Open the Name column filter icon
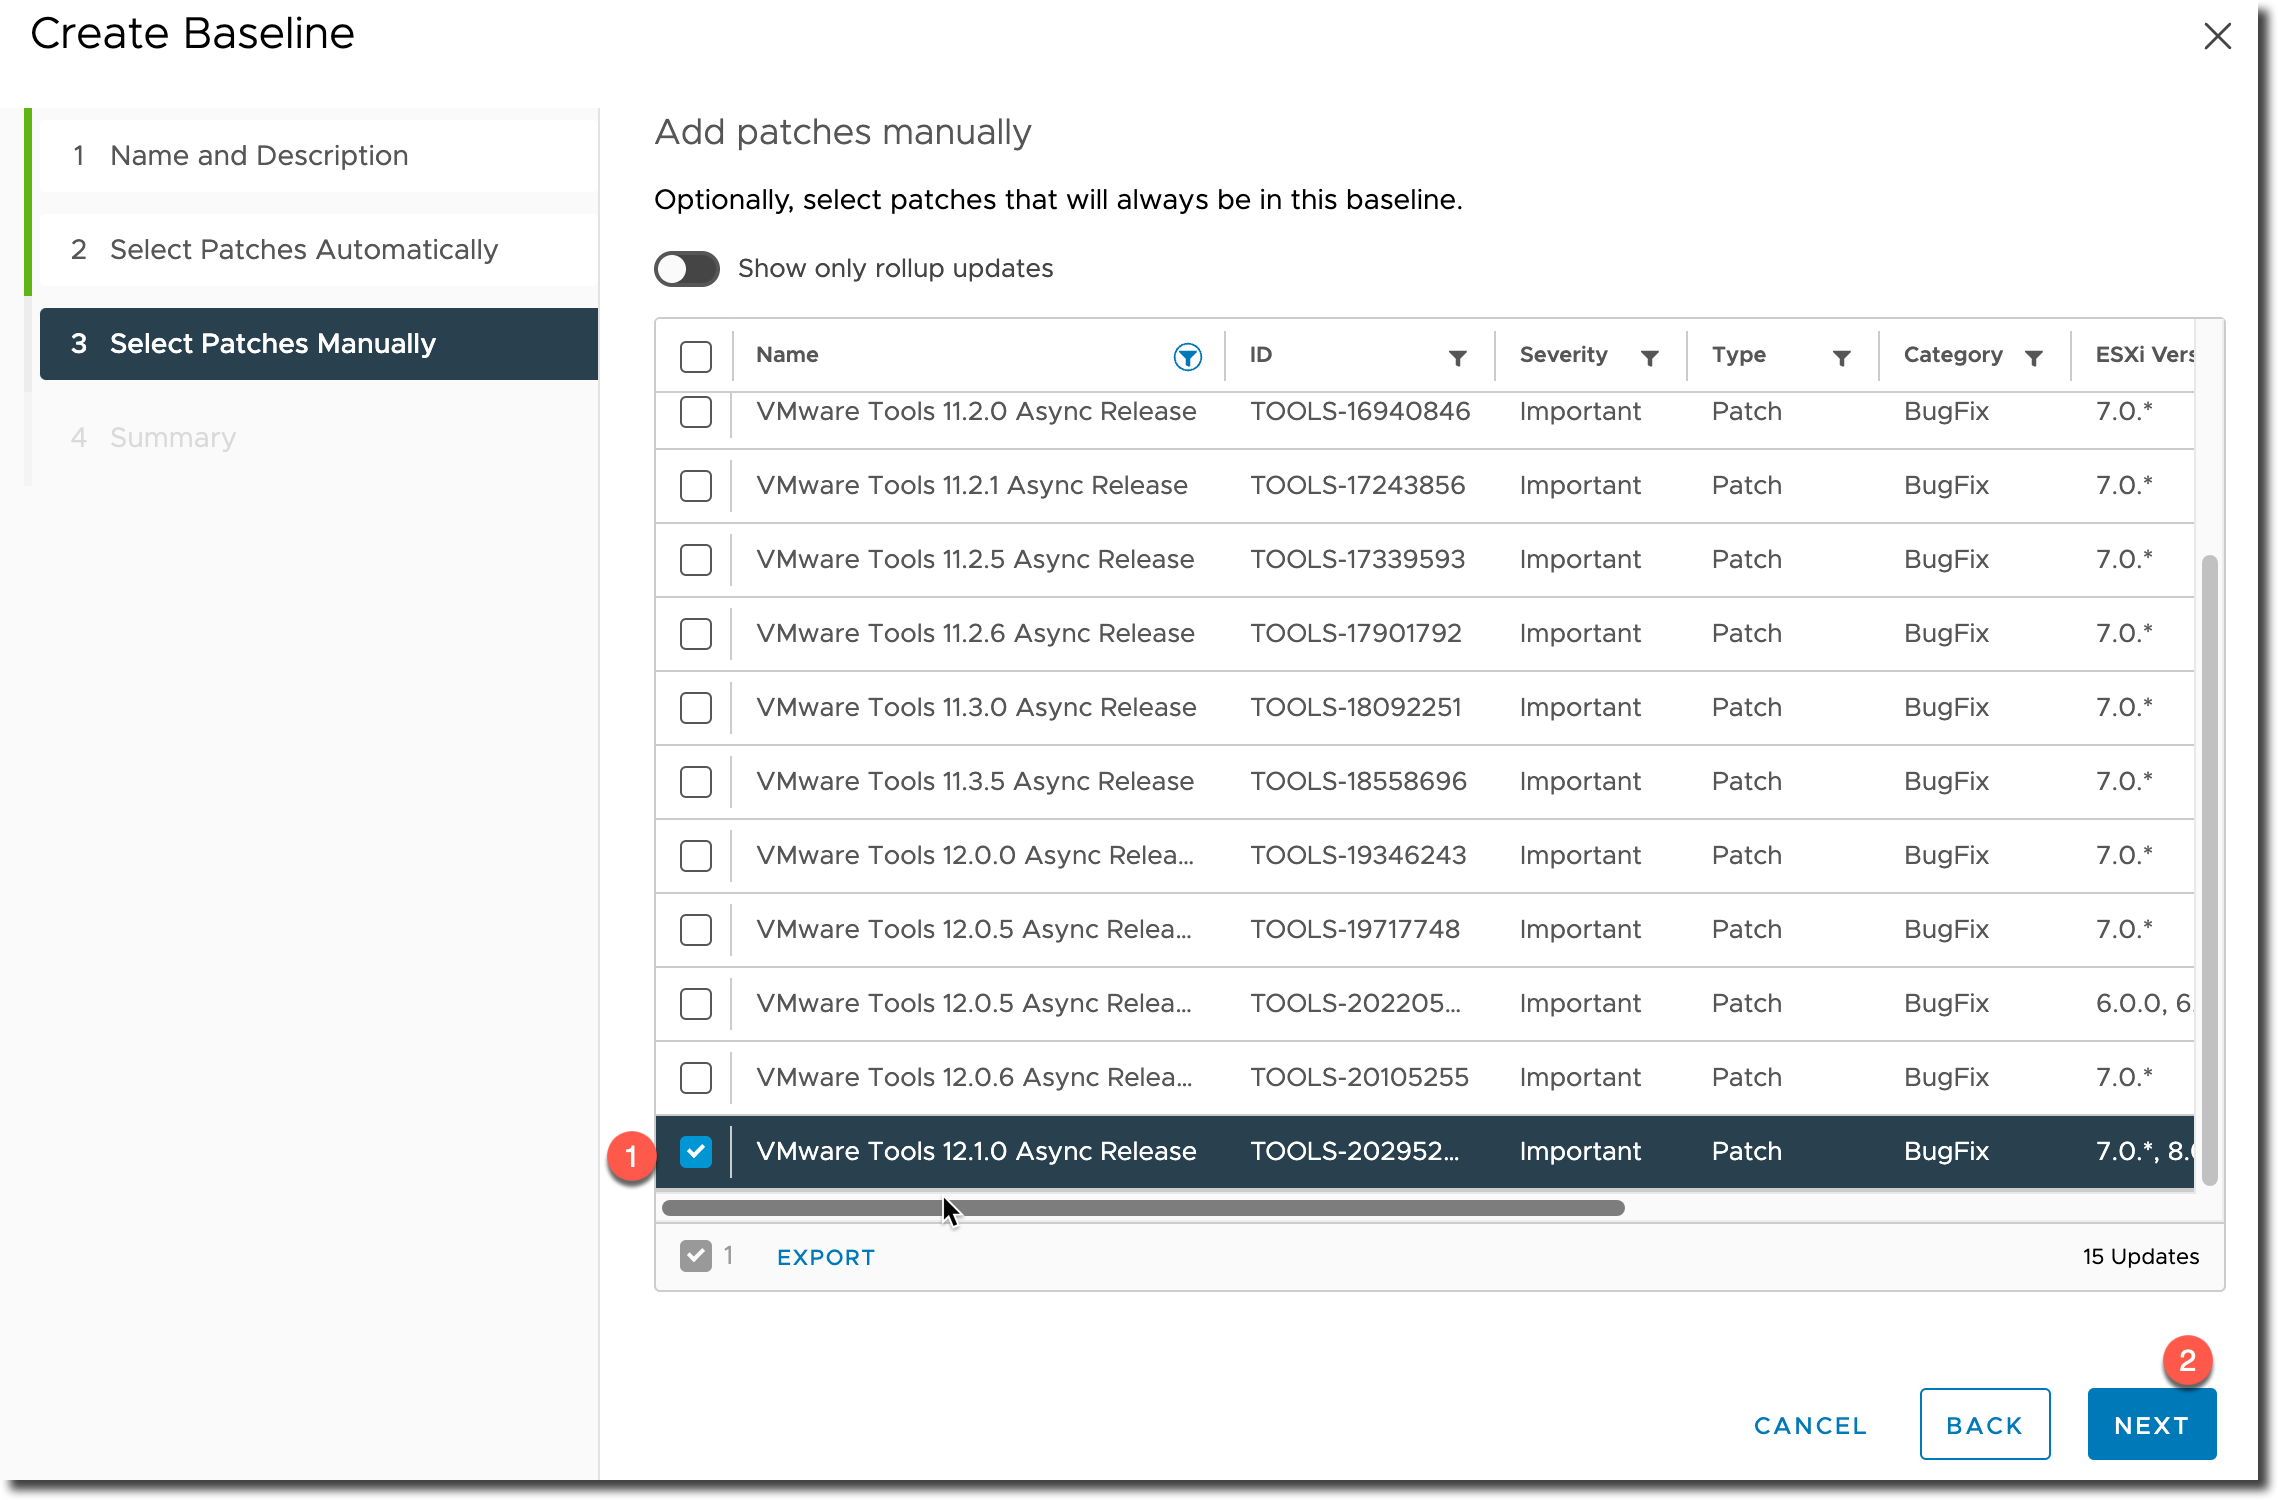The width and height of the screenshot is (2278, 1500). pos(1187,357)
